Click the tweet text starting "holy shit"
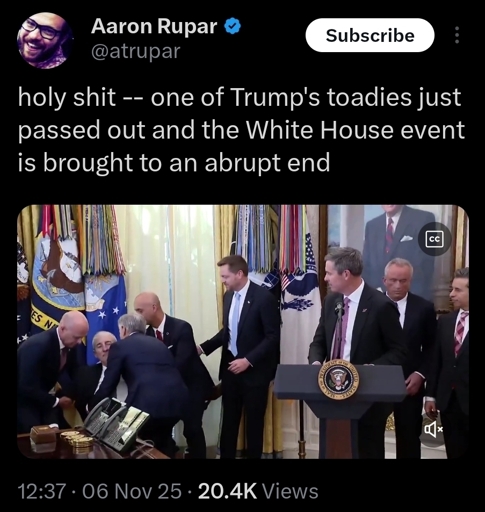 tap(241, 130)
